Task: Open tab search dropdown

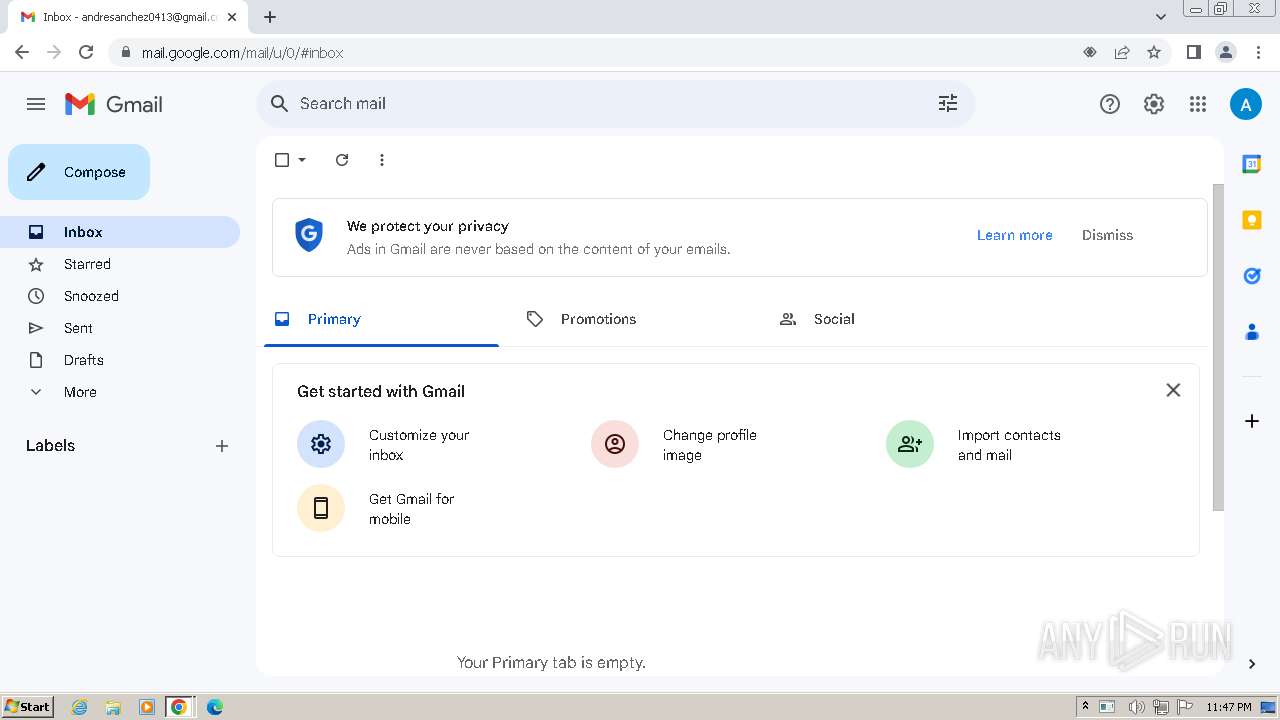Action: pos(1160,17)
